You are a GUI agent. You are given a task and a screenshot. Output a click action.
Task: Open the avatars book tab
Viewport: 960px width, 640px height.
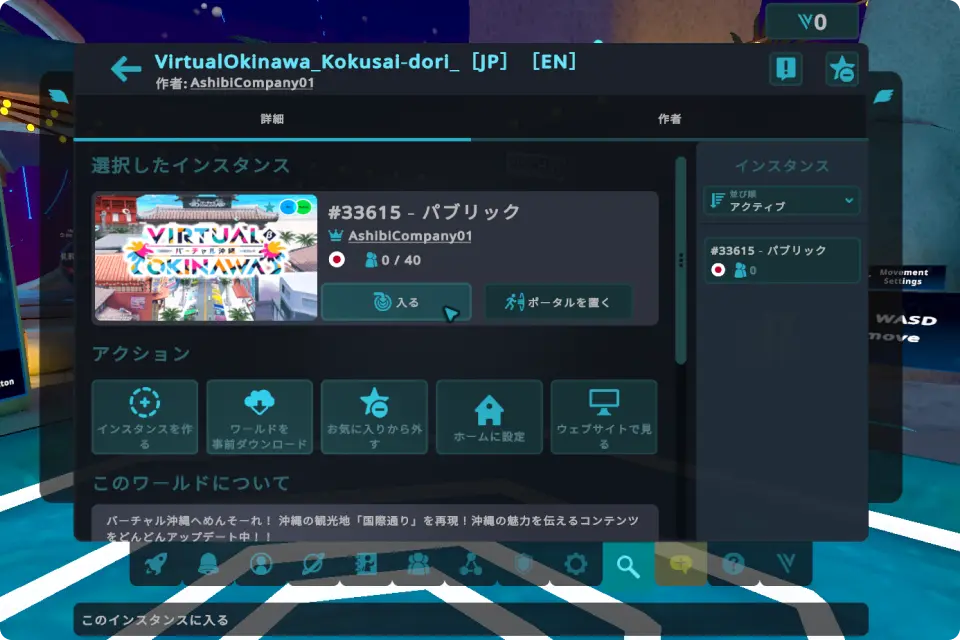tap(366, 563)
